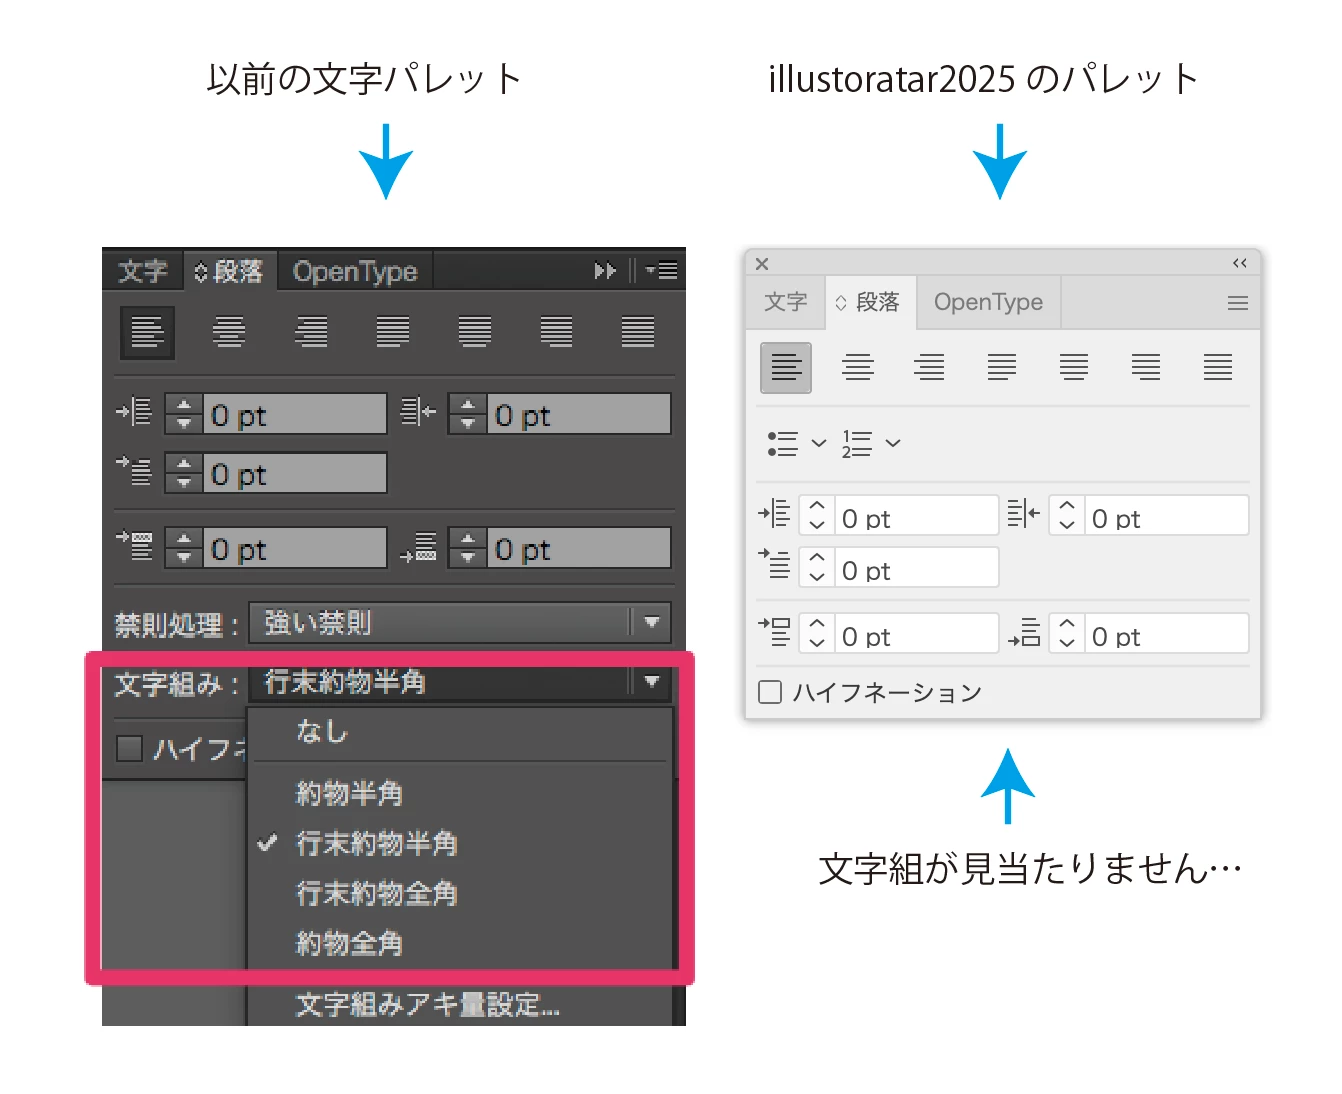Expand numbered list options chevron

tap(893, 443)
